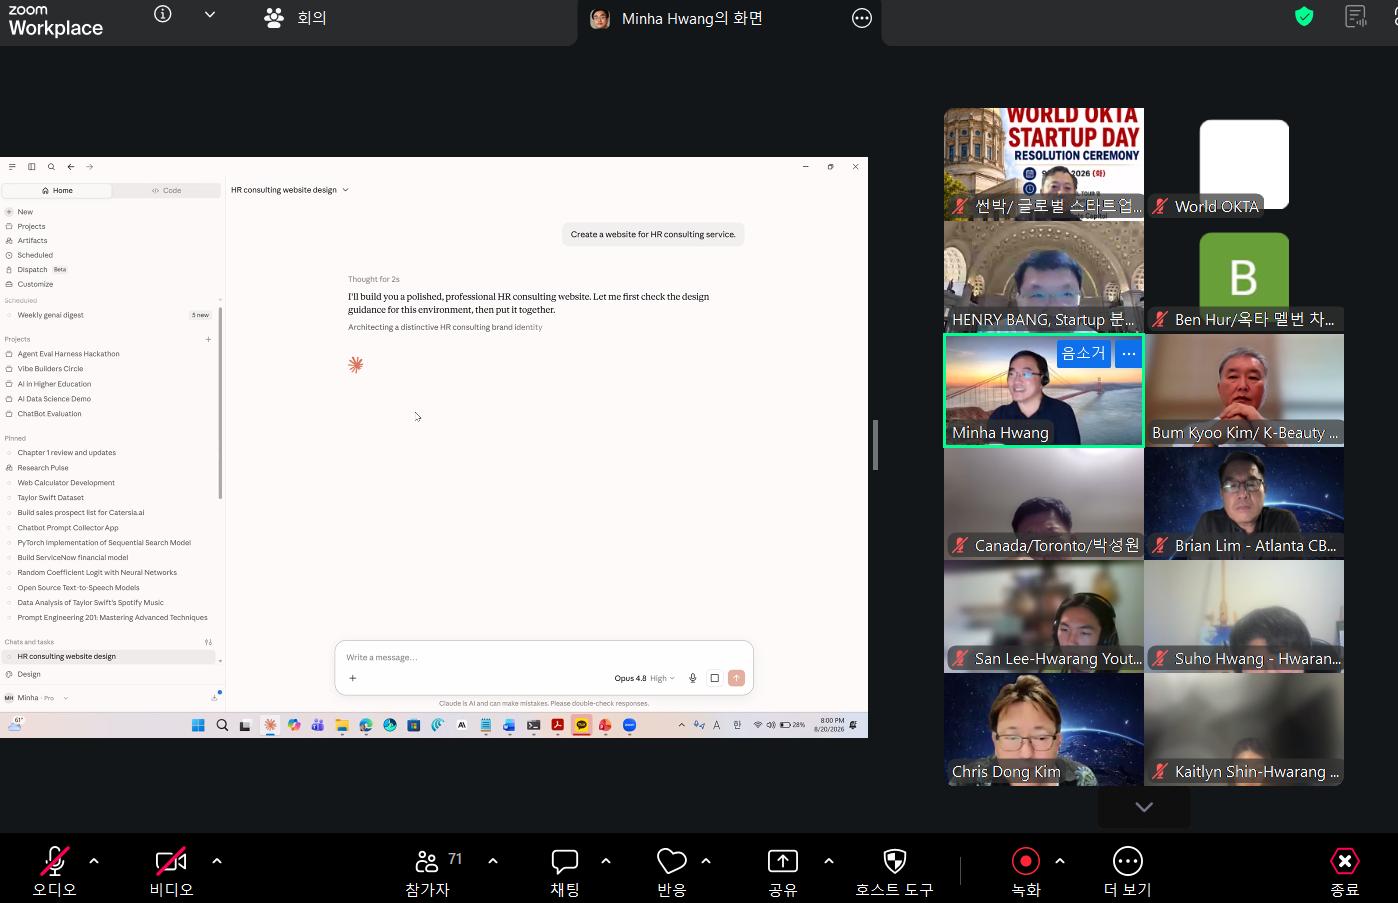Image resolution: width=1398 pixels, height=903 pixels.
Task: Switch to the Home tab in Claude
Action: click(x=57, y=190)
